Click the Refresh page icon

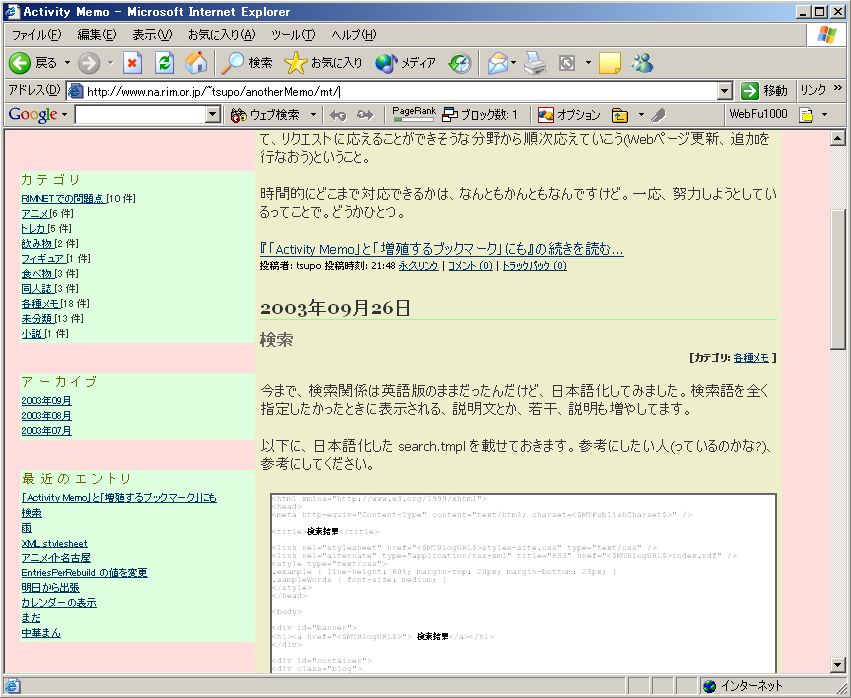(x=165, y=63)
